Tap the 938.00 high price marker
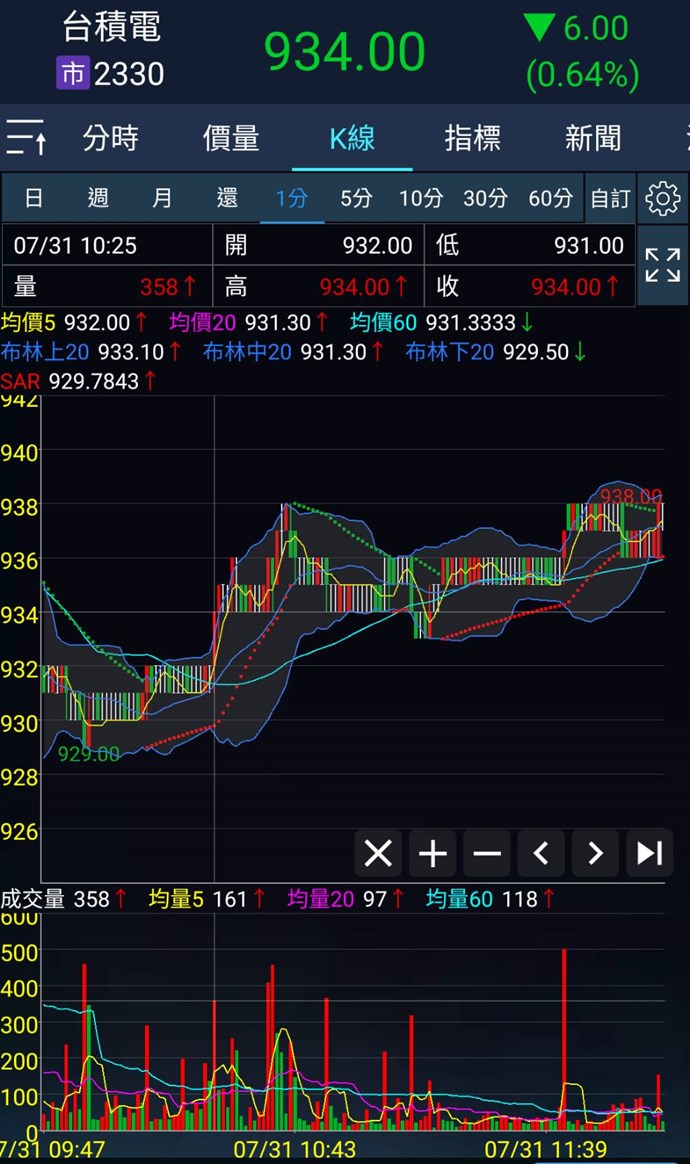This screenshot has height=1164, width=690. coord(630,496)
